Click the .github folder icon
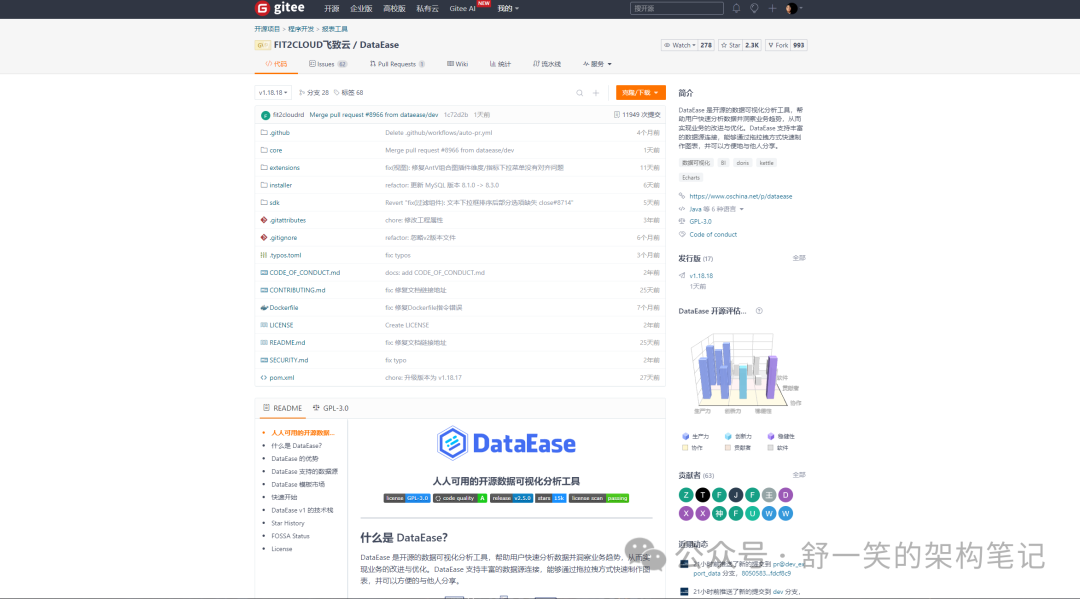 click(264, 132)
